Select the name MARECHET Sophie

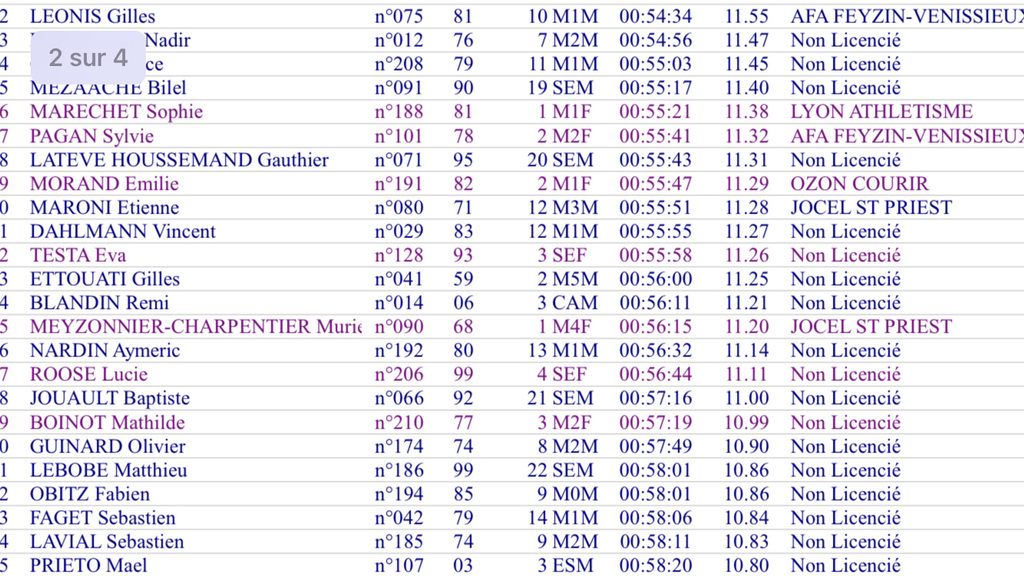pyautogui.click(x=116, y=112)
